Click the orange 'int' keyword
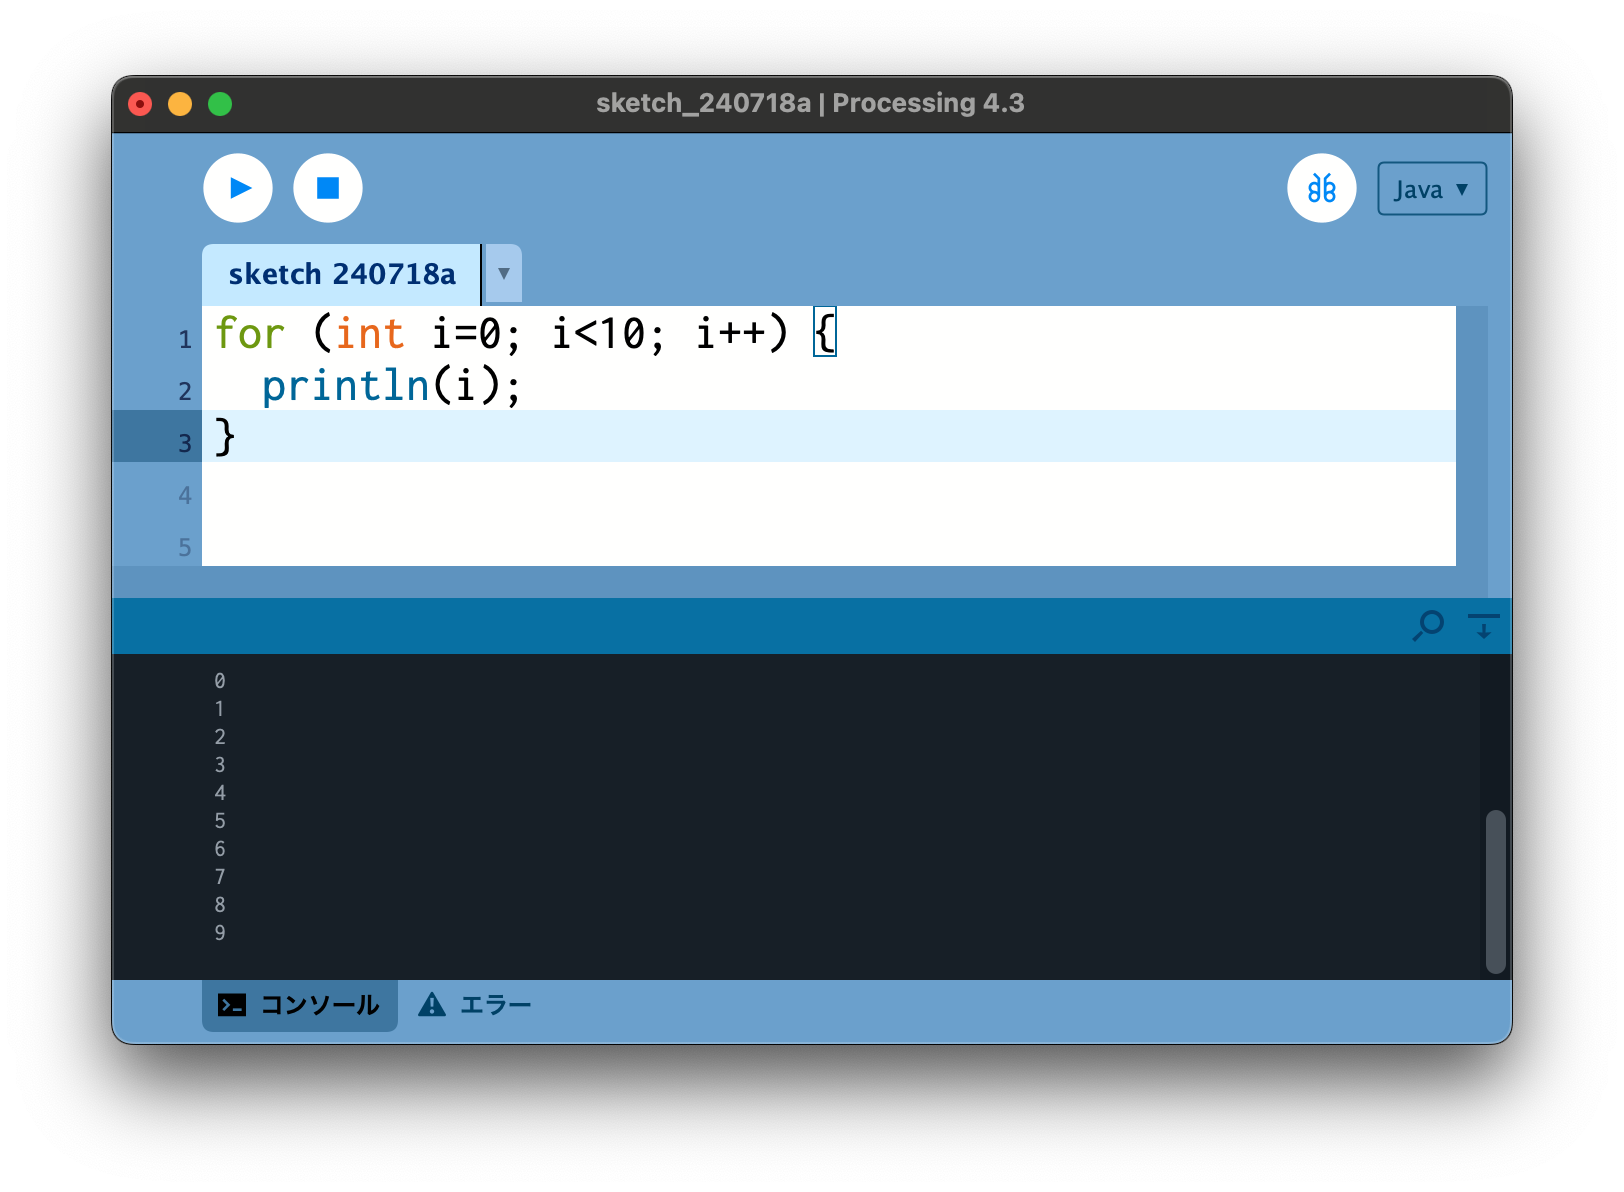This screenshot has height=1192, width=1624. [369, 334]
